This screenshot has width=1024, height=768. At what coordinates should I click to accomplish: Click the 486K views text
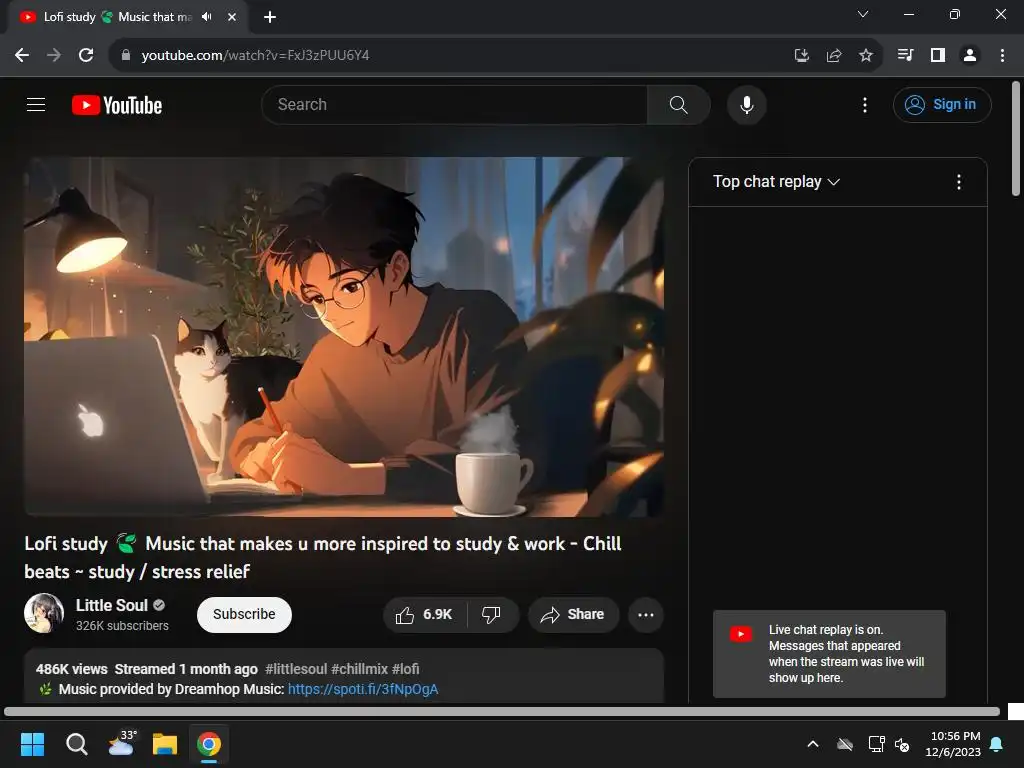pyautogui.click(x=72, y=669)
